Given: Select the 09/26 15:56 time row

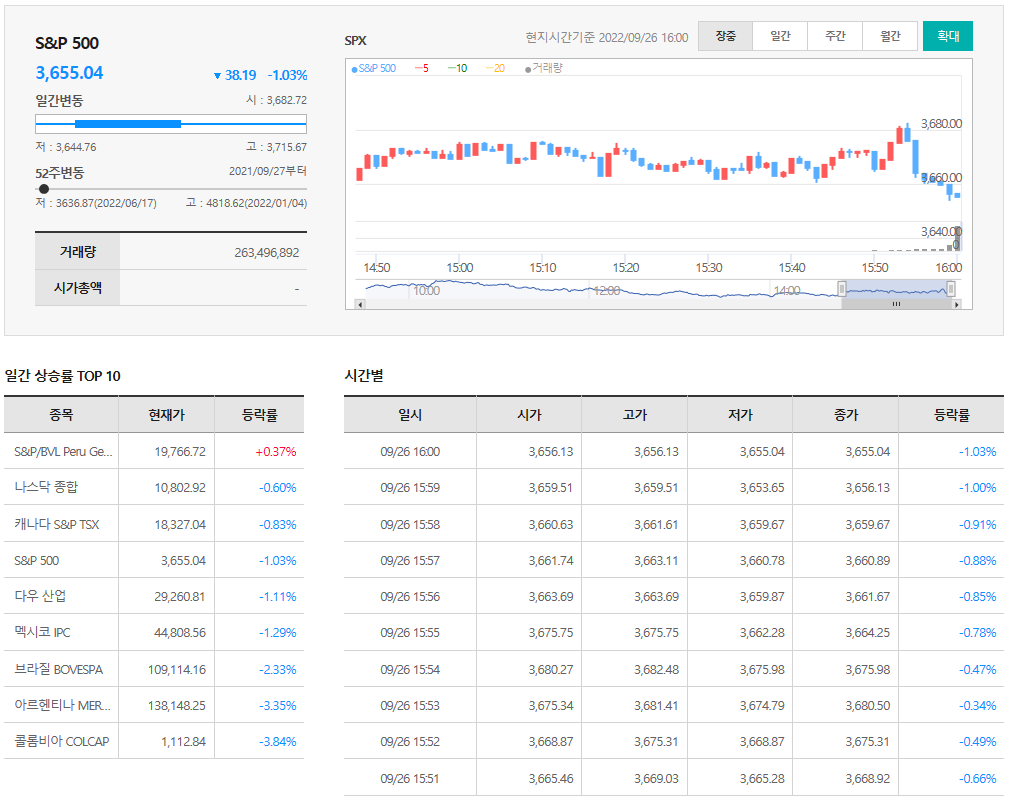Looking at the screenshot, I should 674,596.
